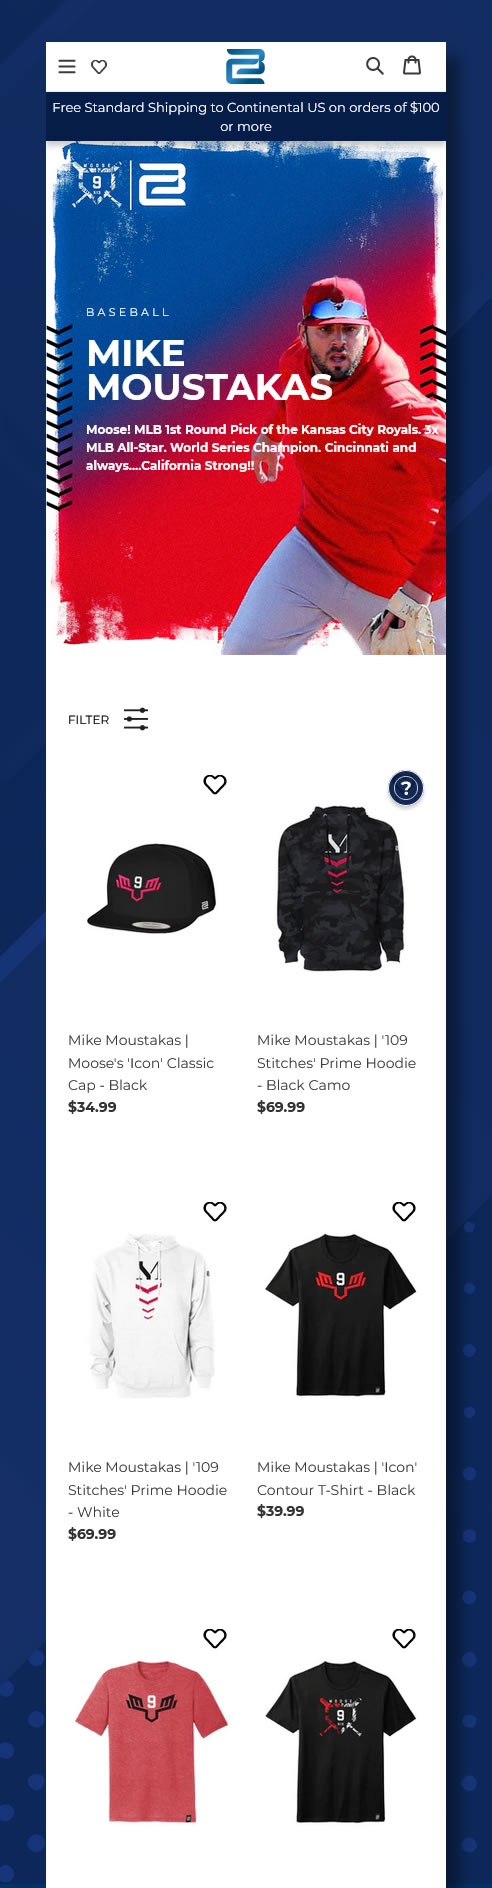This screenshot has width=492, height=1888.
Task: Open wishlist heart icon in header
Action: 99,67
